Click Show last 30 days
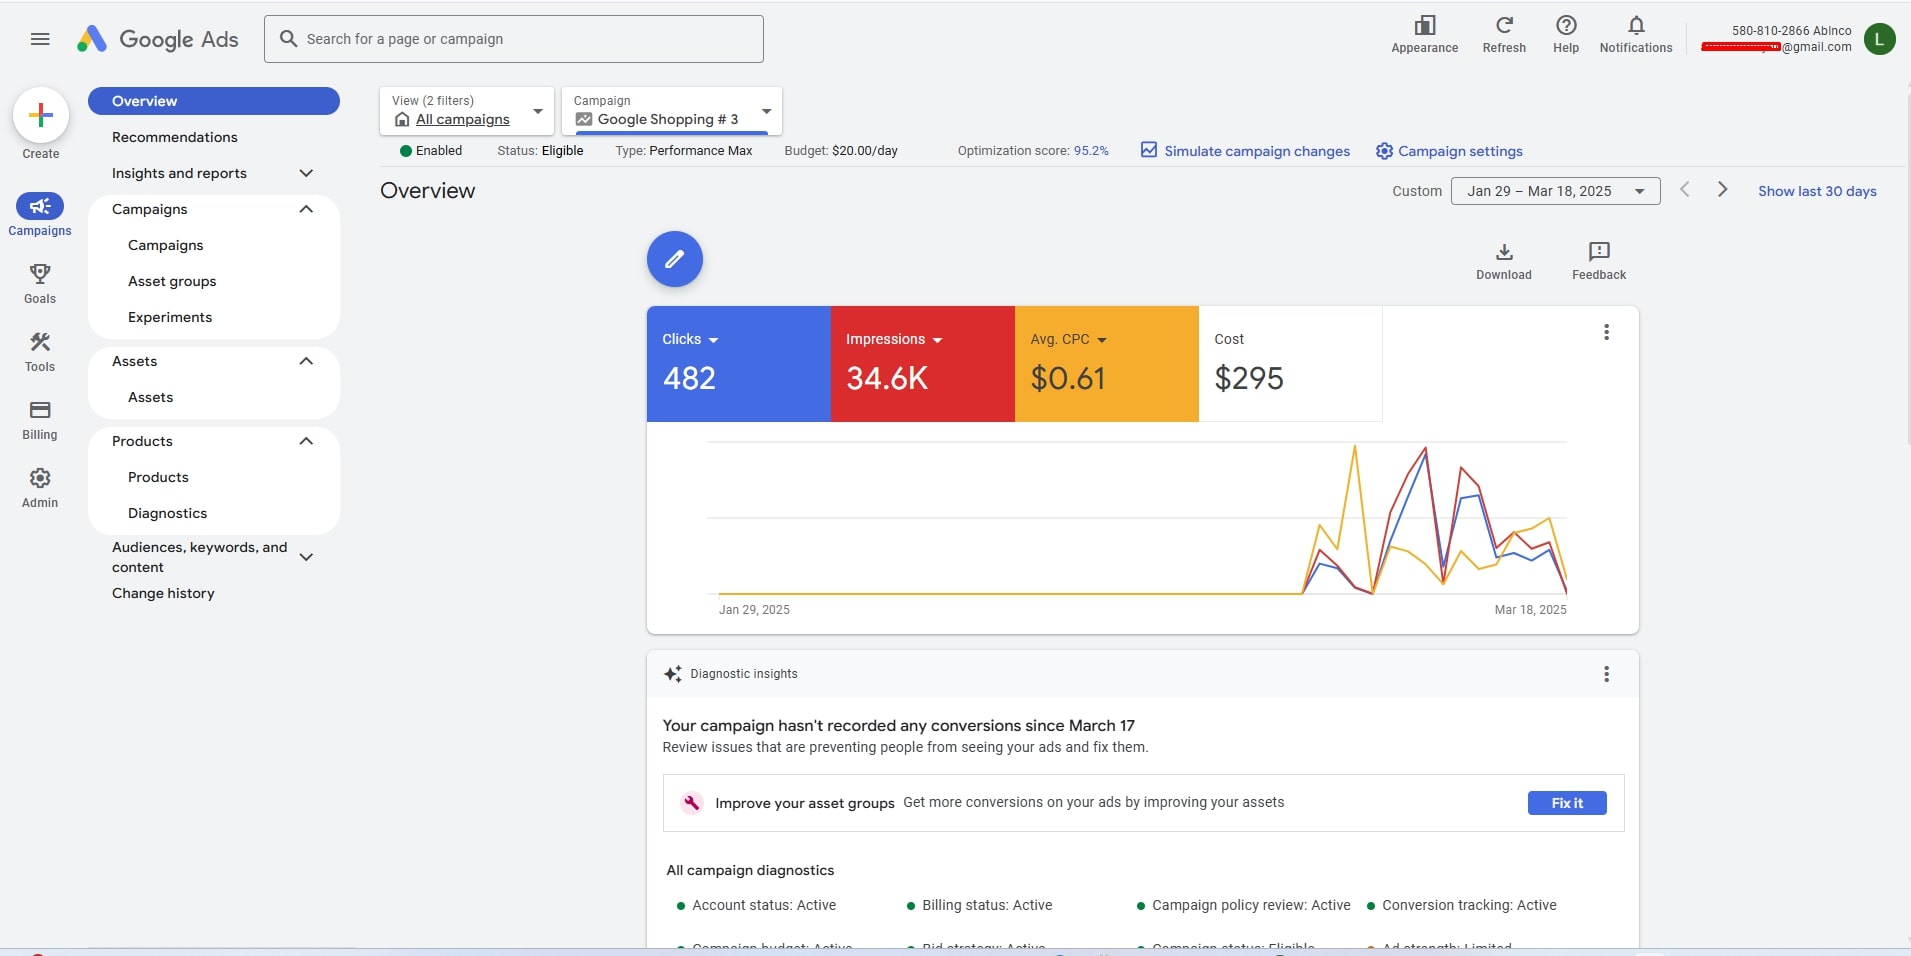The width and height of the screenshot is (1911, 956). [1817, 191]
